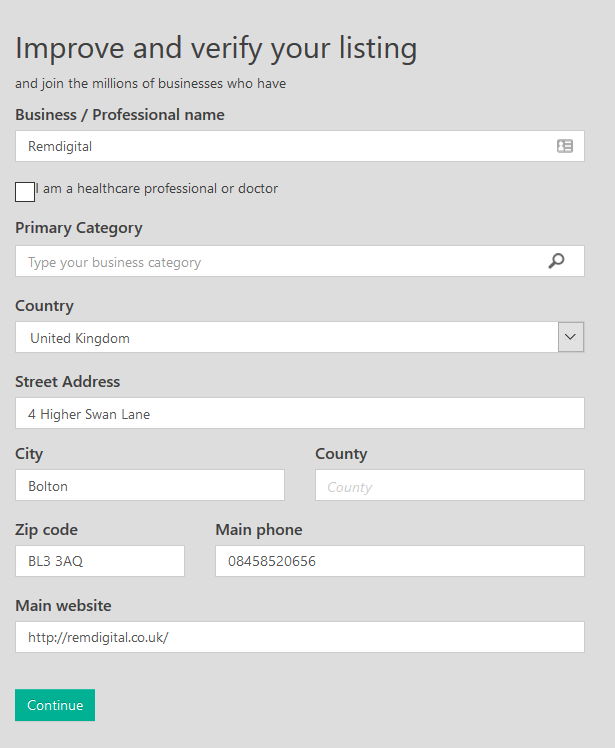Click the green Continue button

pos(55,705)
